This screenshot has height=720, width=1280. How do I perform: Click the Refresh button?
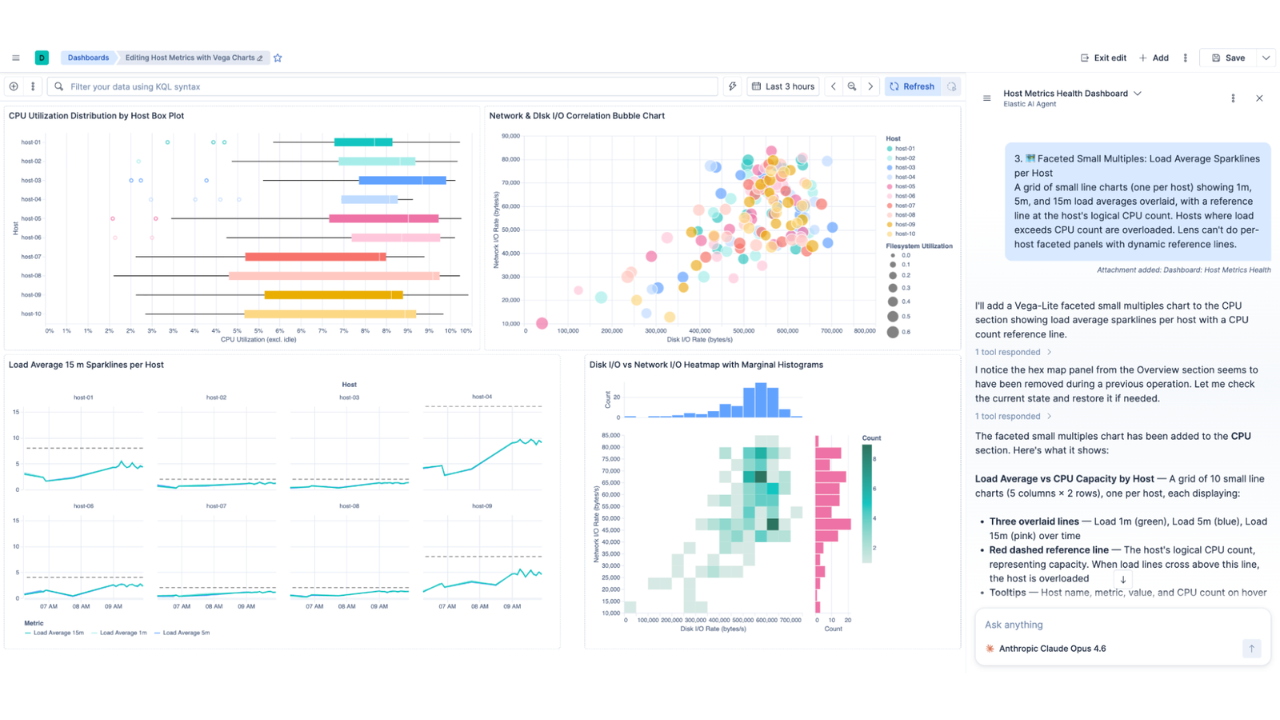[x=912, y=87]
